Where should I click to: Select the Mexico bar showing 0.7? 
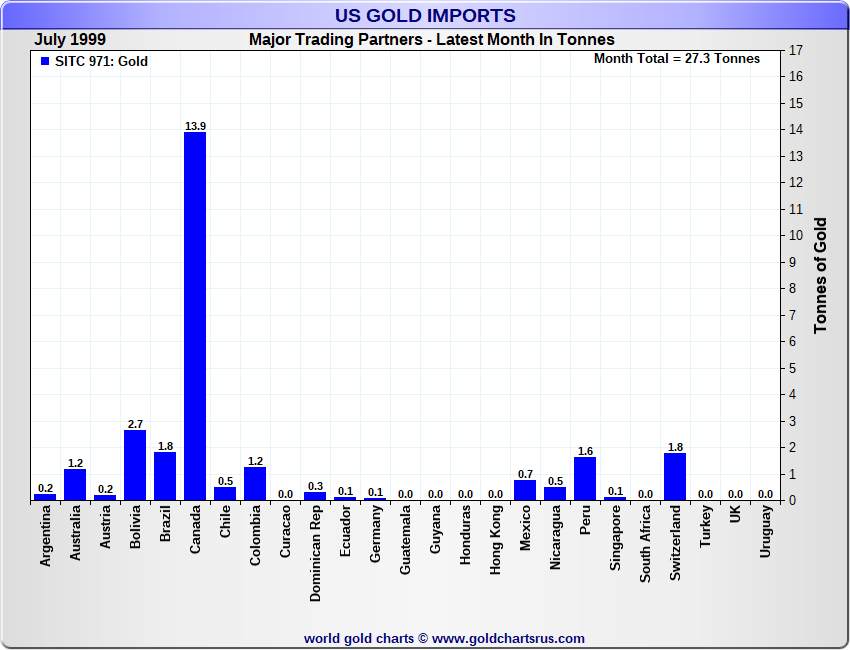click(525, 490)
